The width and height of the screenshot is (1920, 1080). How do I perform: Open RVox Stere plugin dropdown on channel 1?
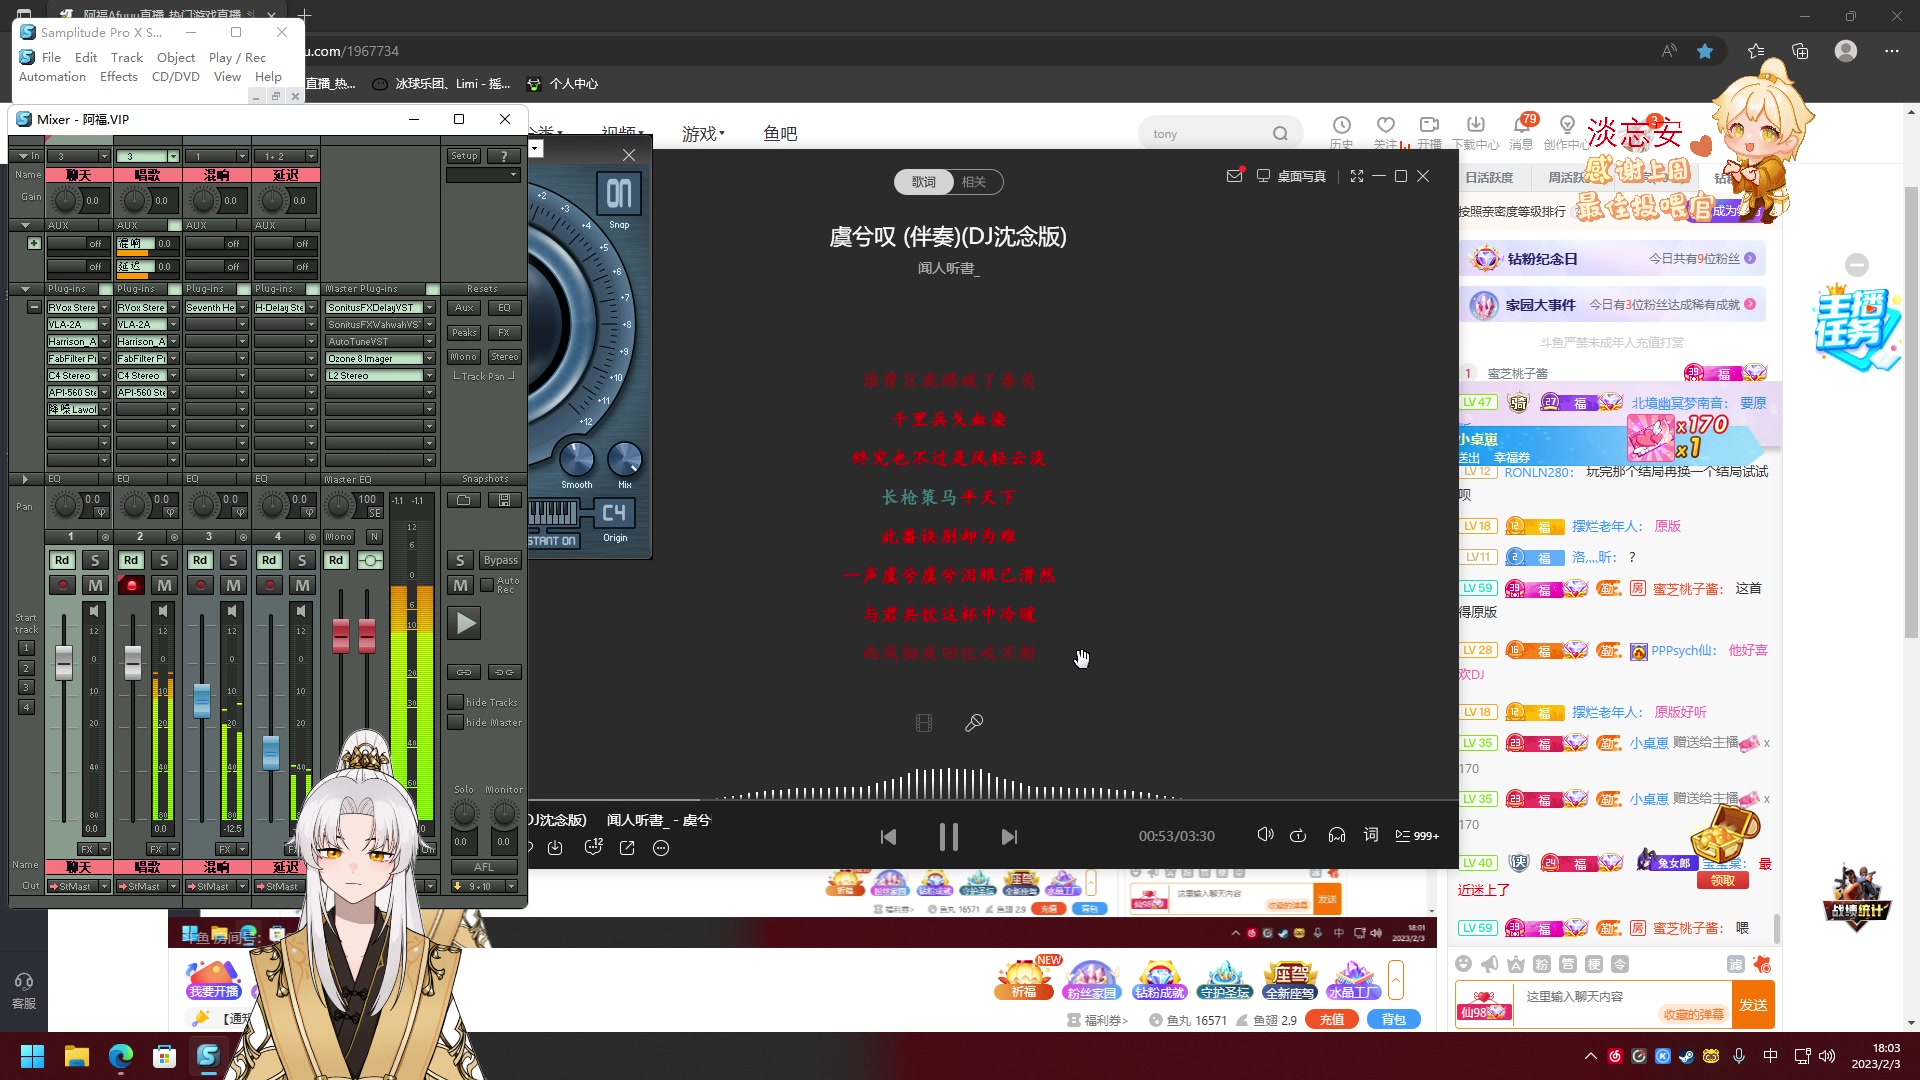(x=104, y=308)
